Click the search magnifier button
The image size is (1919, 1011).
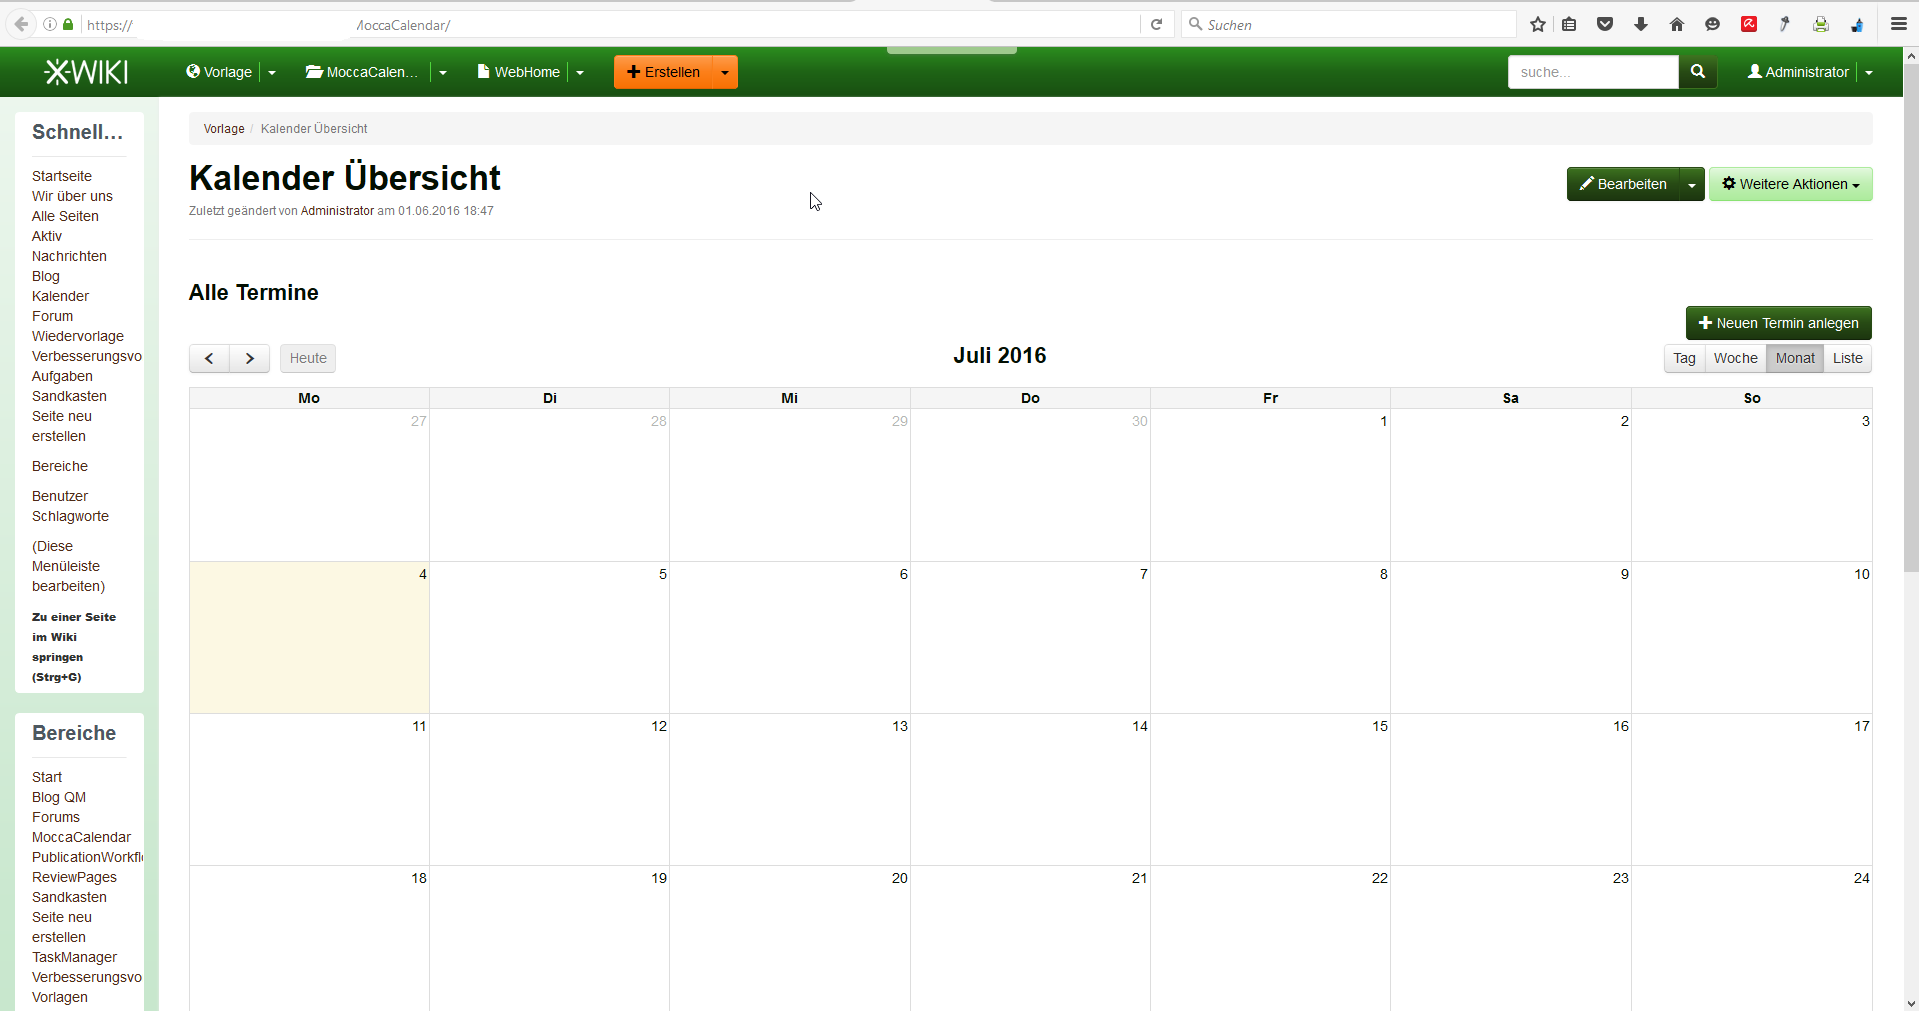tap(1697, 72)
